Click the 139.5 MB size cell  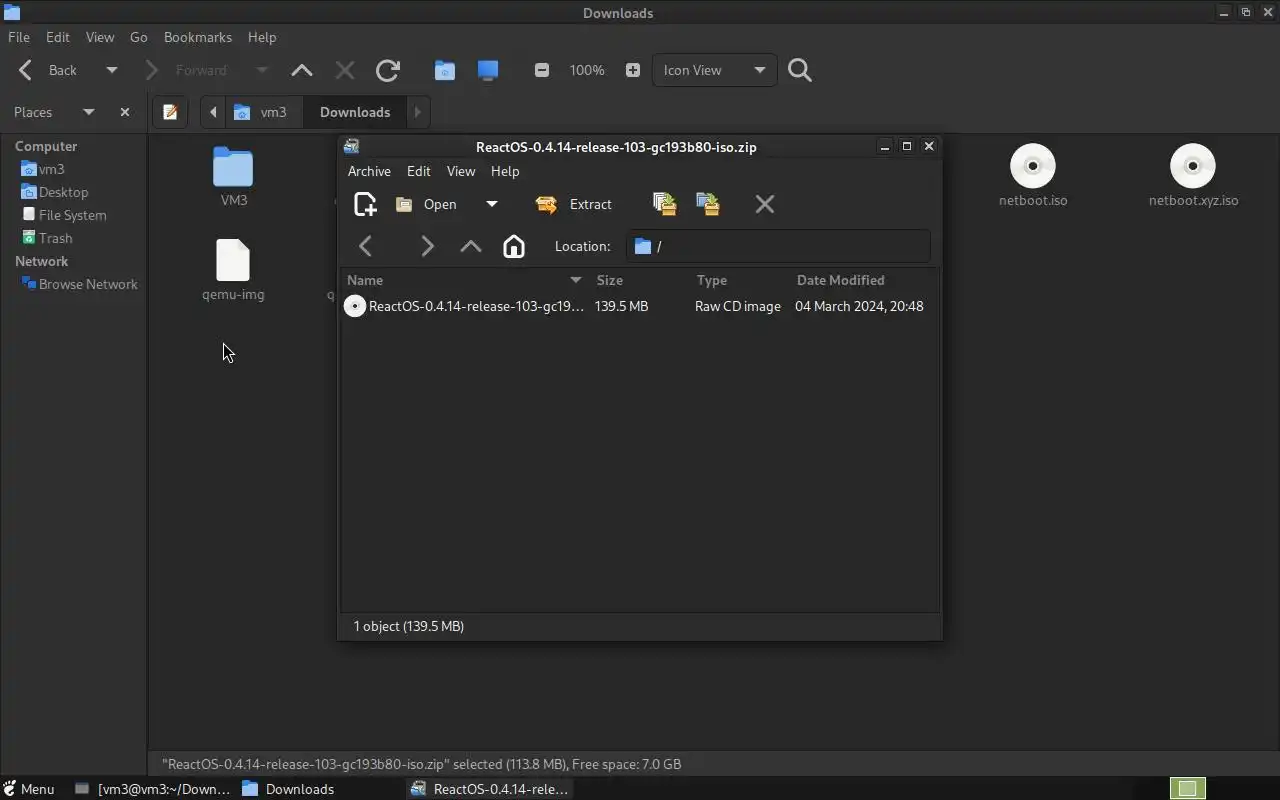[x=621, y=306]
